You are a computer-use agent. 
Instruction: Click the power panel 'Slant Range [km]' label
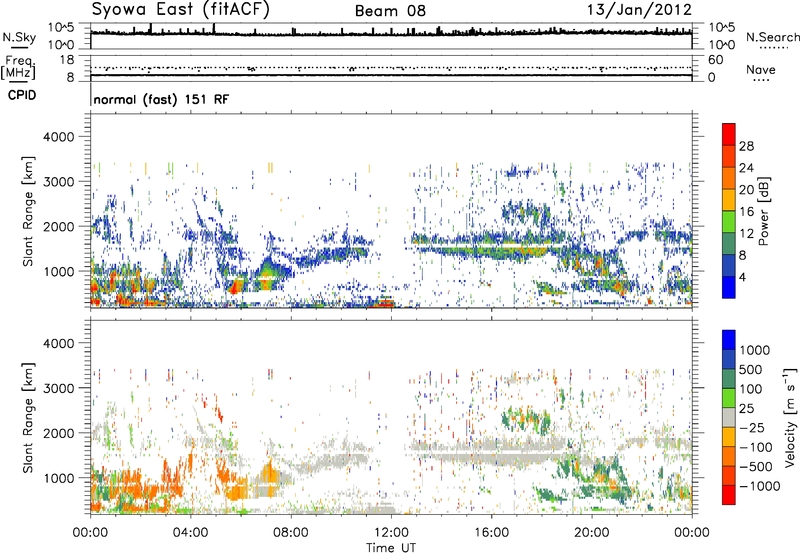28,211
